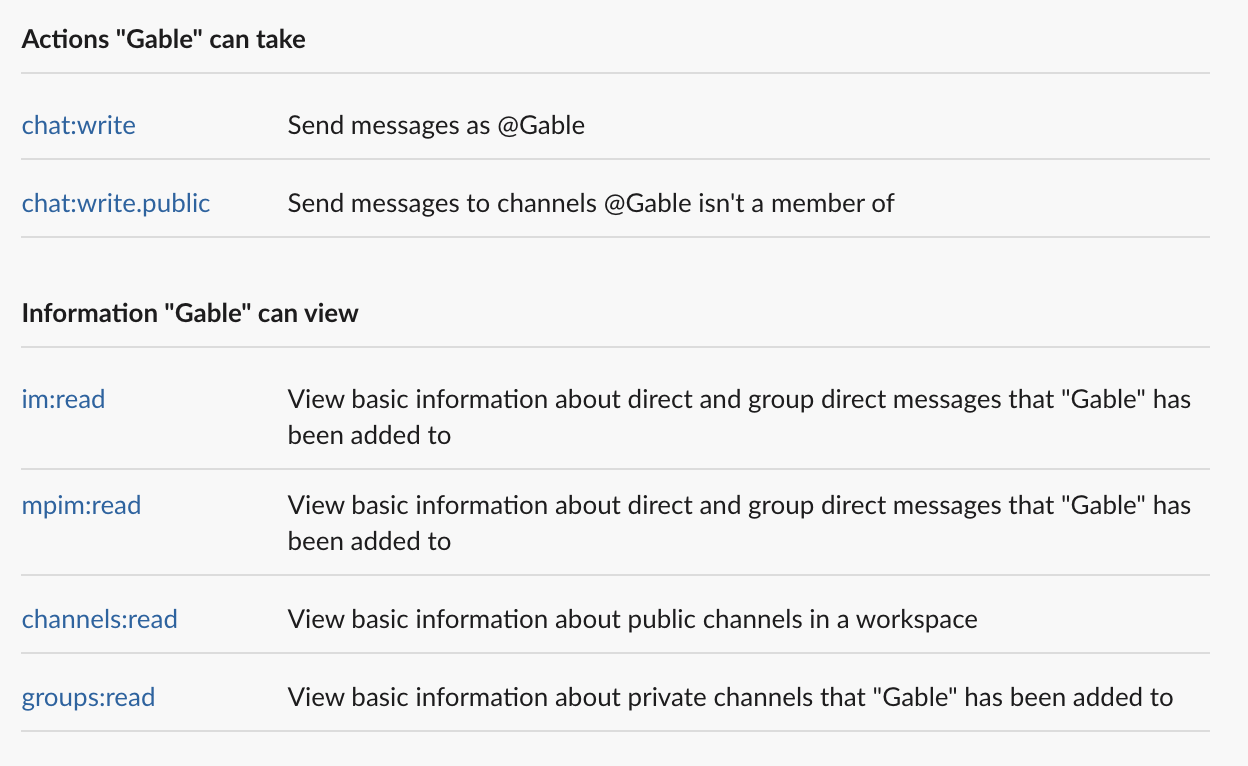This screenshot has width=1248, height=766.
Task: Open the chat:write scope link
Action: click(78, 125)
